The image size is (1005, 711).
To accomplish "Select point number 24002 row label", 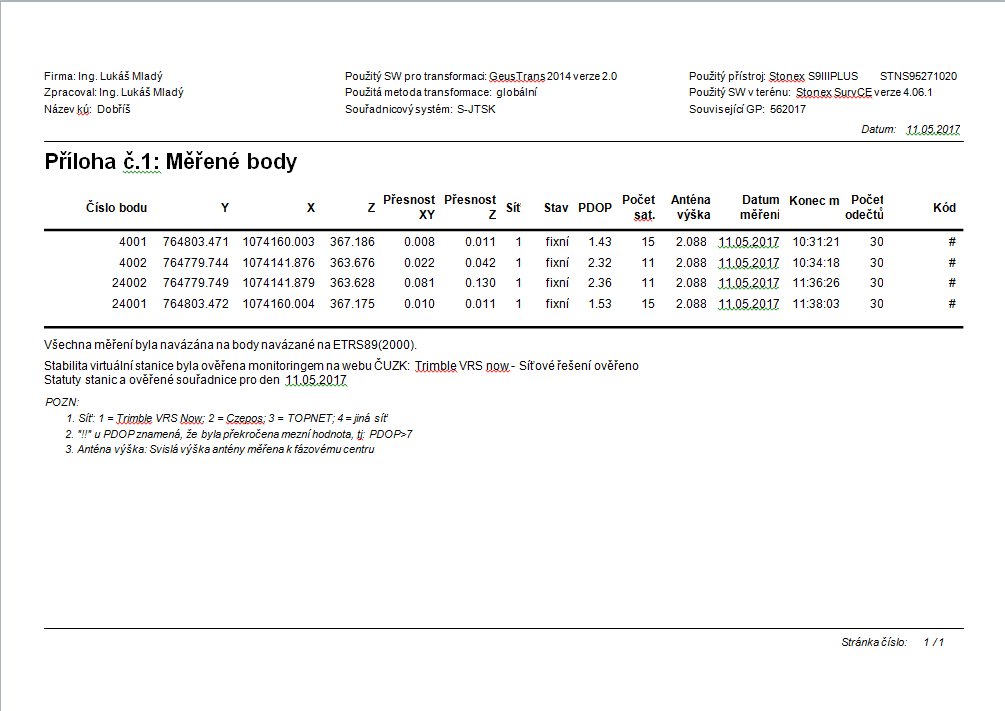I will coord(129,283).
